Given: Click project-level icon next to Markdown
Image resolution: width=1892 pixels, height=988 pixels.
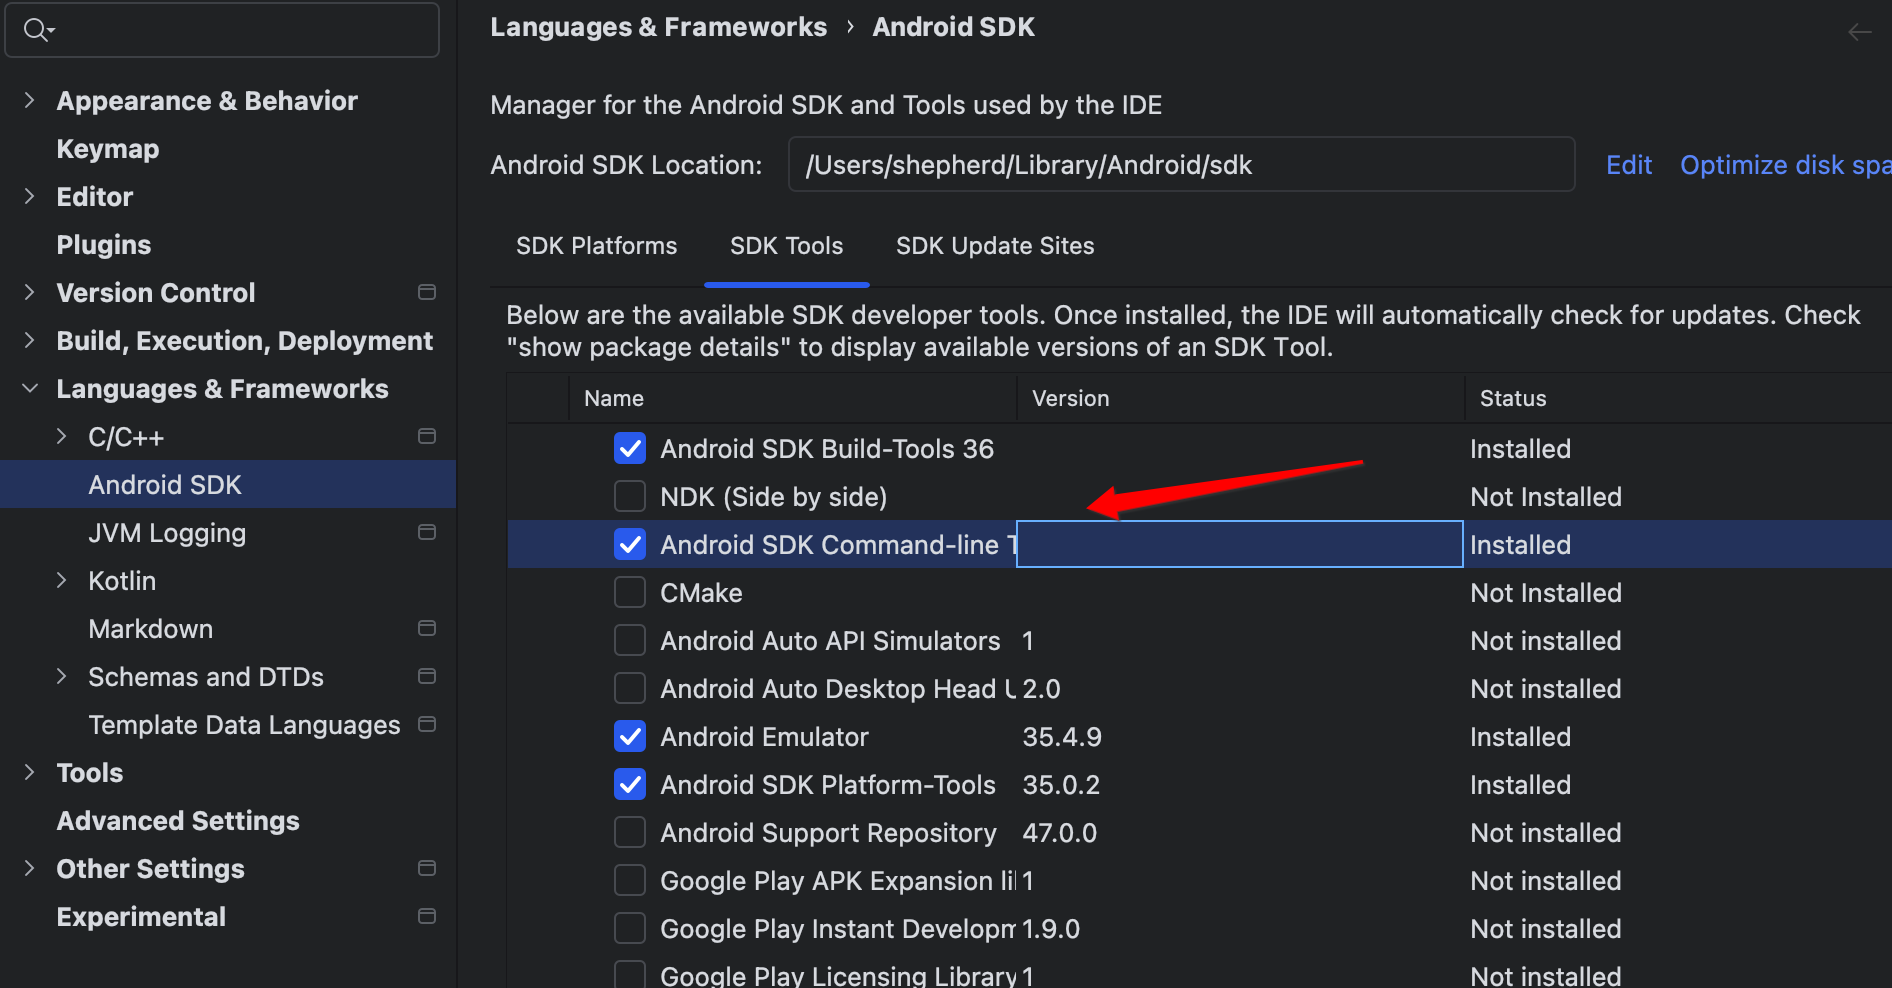Looking at the screenshot, I should [x=427, y=628].
